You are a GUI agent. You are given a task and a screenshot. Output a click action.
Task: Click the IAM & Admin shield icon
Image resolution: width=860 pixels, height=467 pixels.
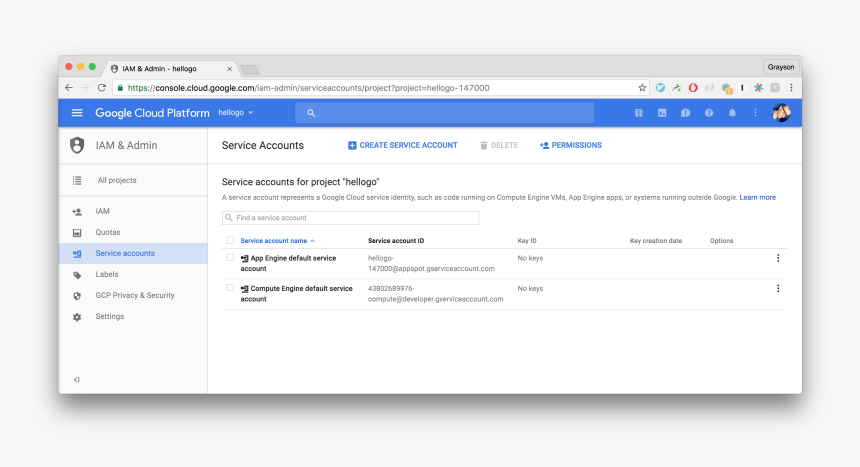click(77, 145)
